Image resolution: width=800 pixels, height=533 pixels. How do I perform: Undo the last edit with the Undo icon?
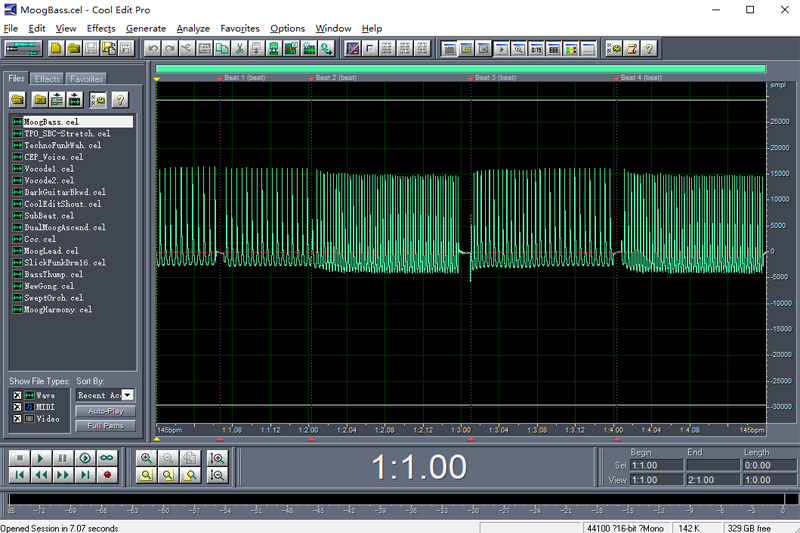(x=153, y=48)
